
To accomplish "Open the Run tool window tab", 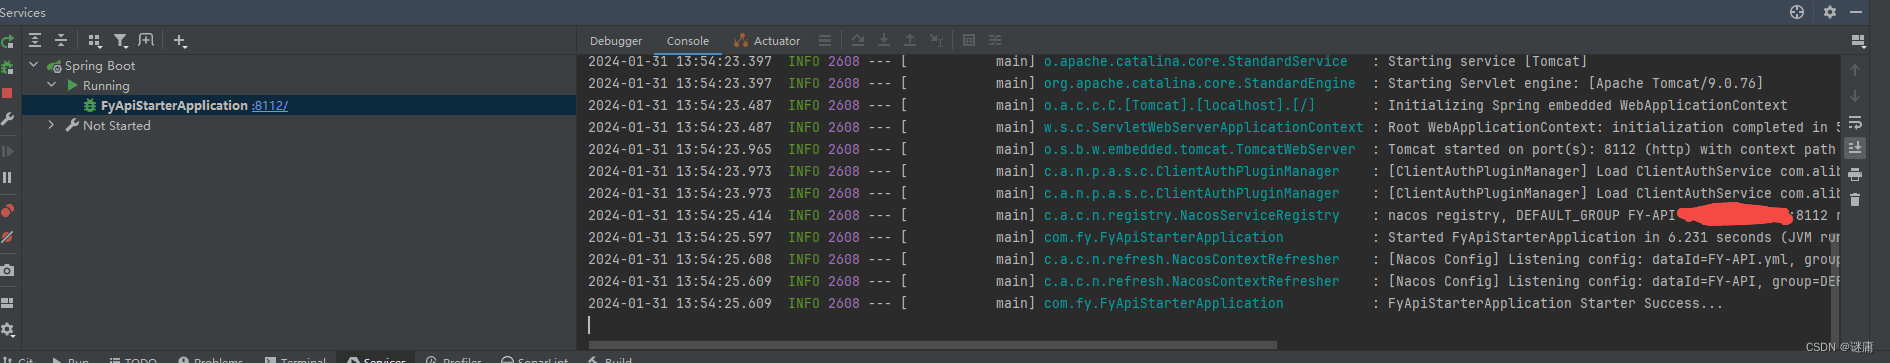I will click(71, 358).
